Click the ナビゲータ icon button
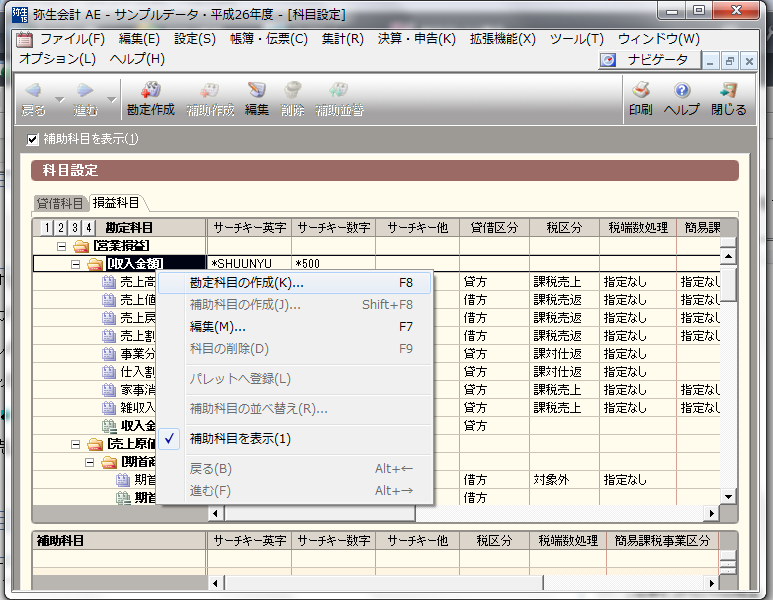 point(608,60)
